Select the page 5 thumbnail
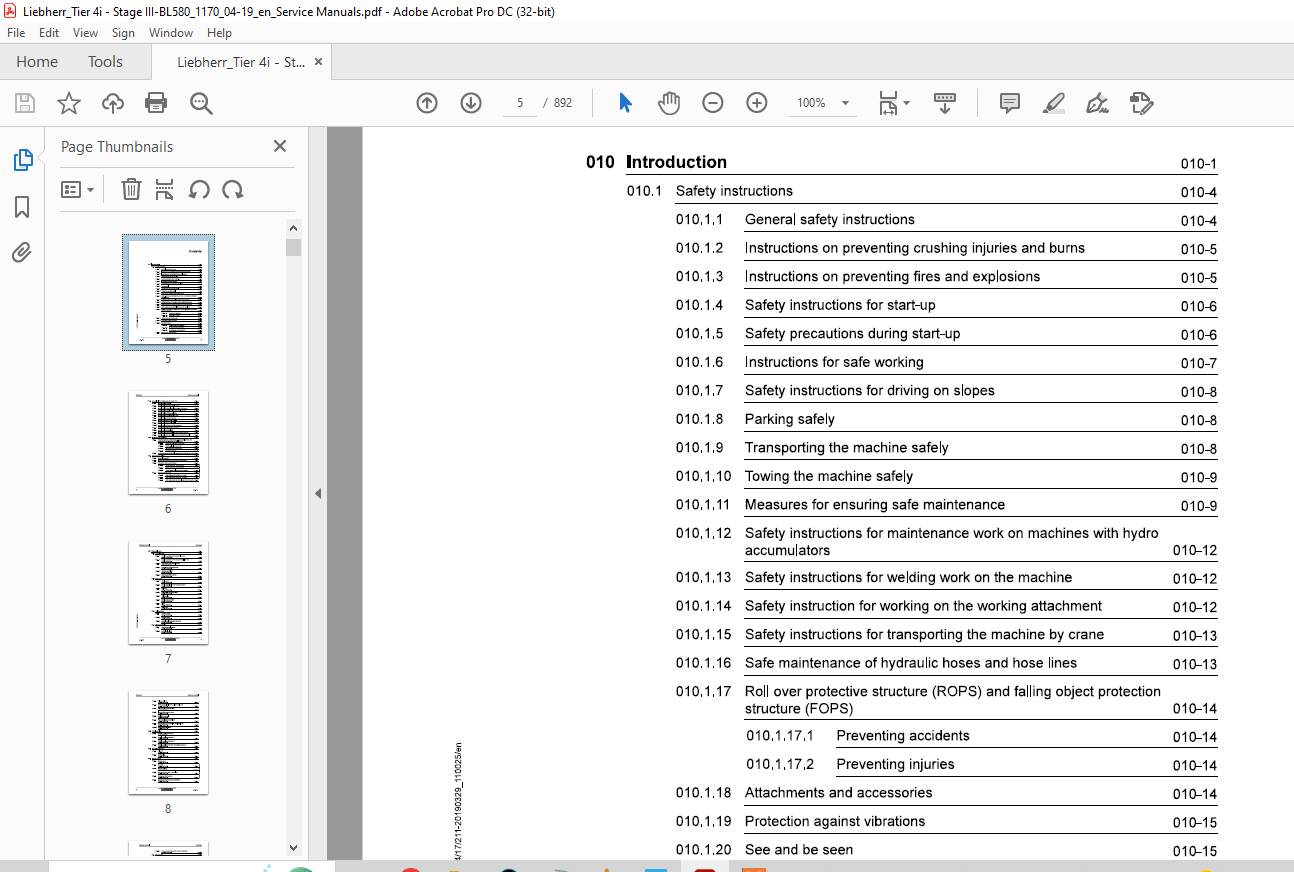The height and width of the screenshot is (872, 1294). point(168,292)
